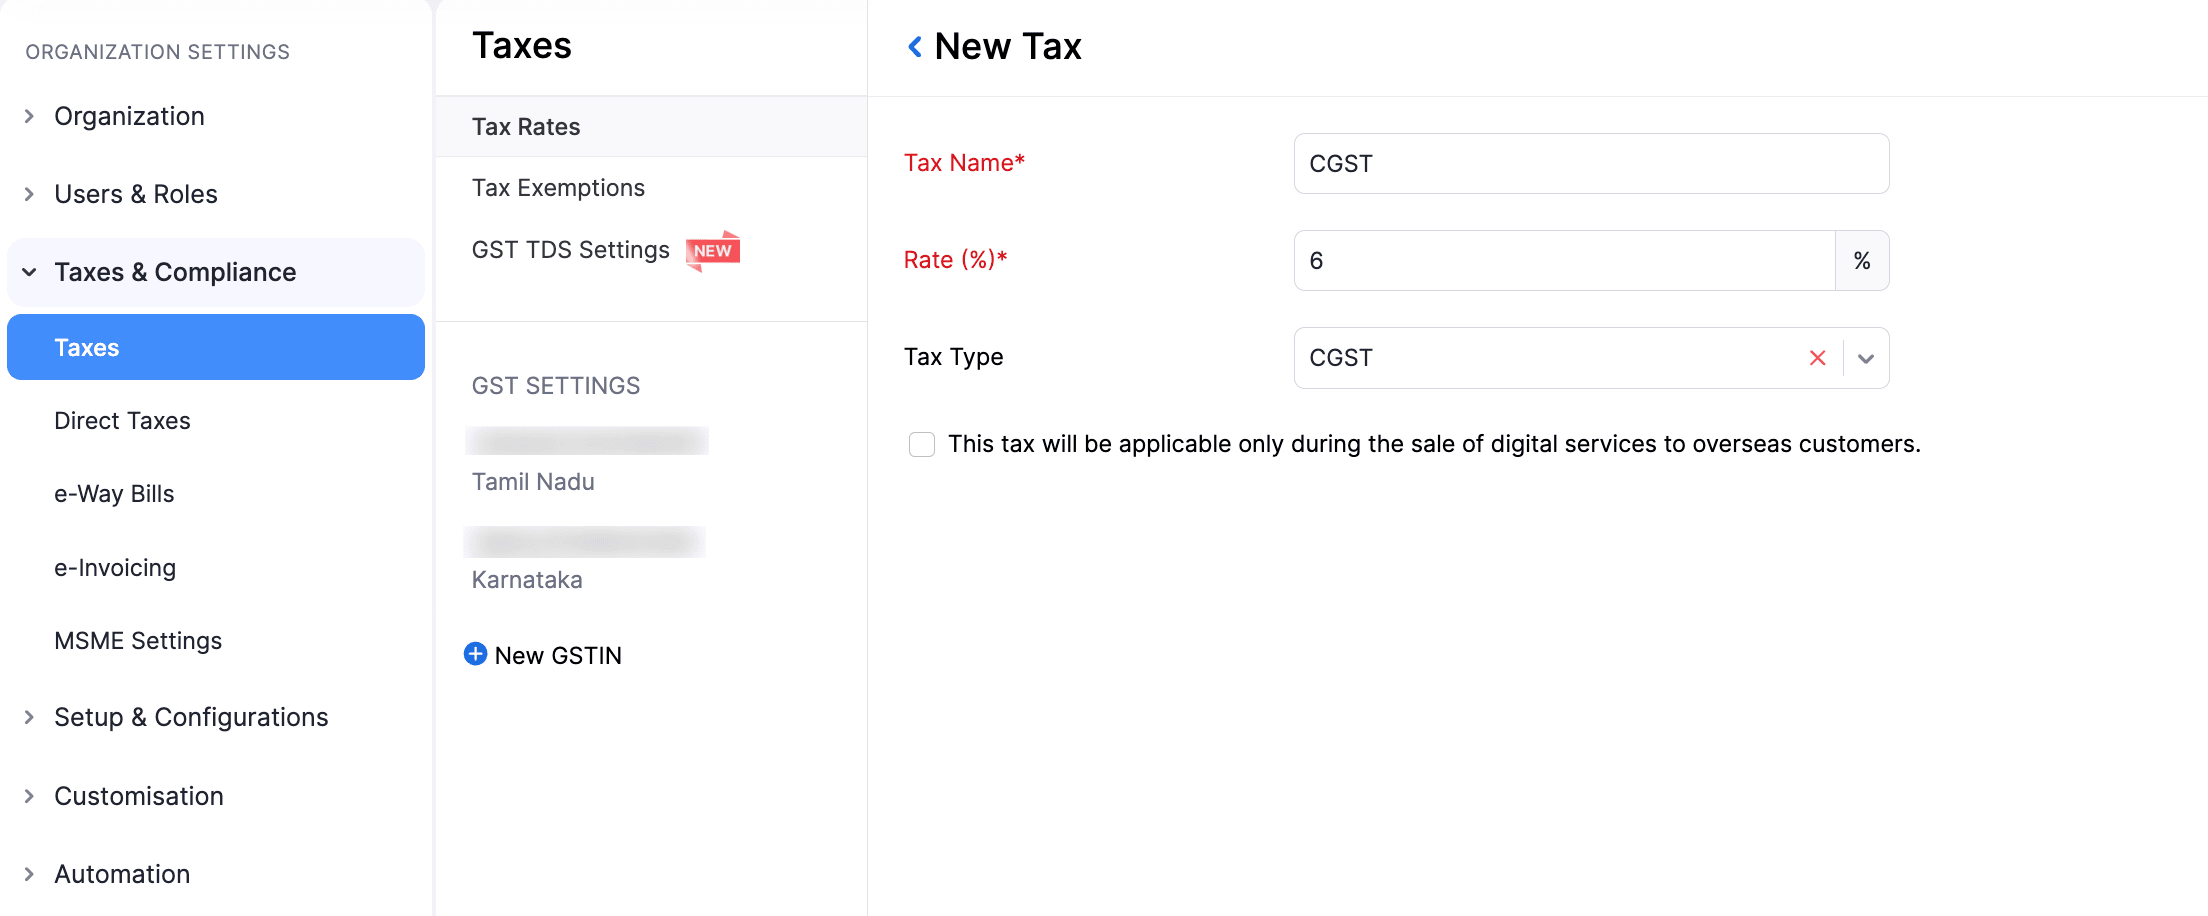Edit the Tax Name field showing CGST
Screen dimensions: 2208x916
pyautogui.click(x=1590, y=163)
